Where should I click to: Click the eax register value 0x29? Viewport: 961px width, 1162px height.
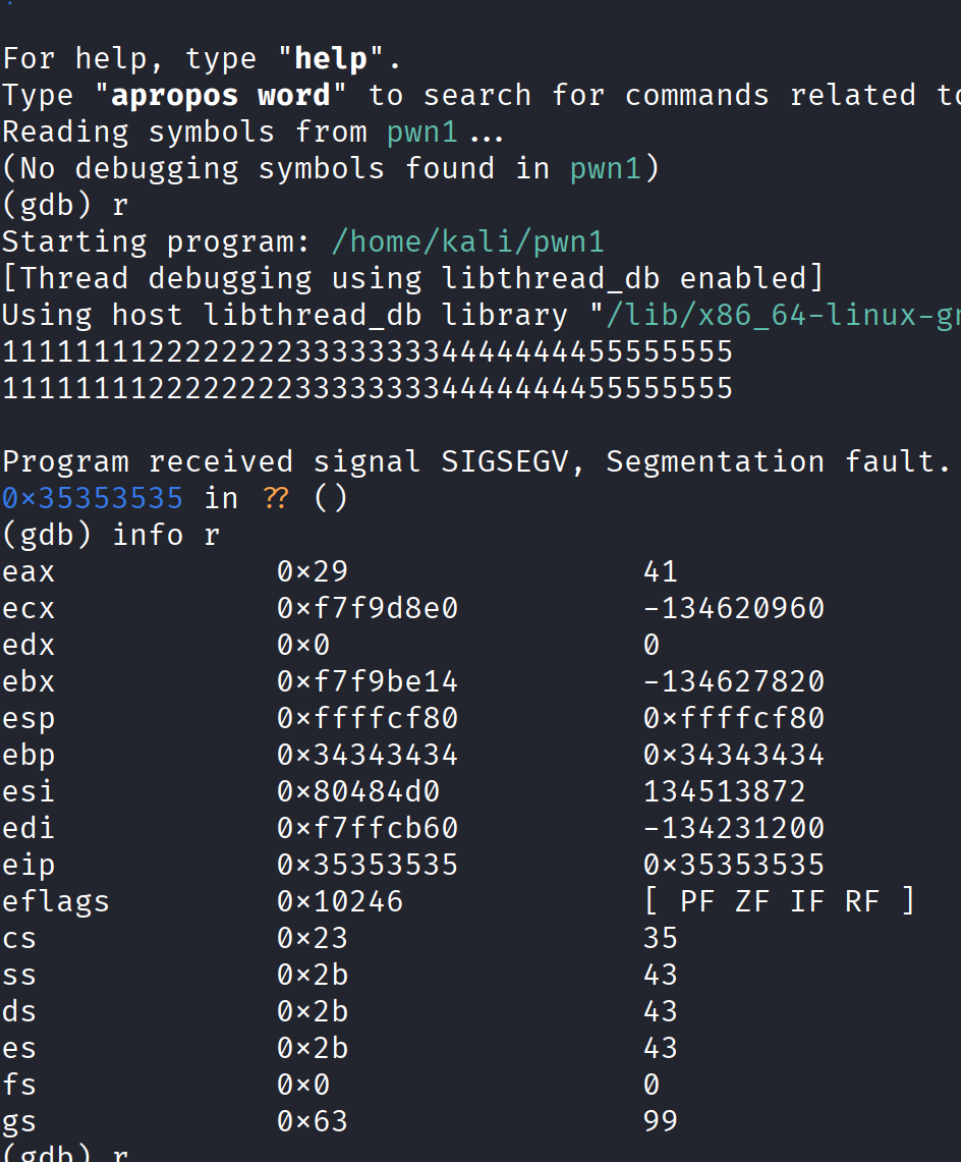tap(312, 572)
